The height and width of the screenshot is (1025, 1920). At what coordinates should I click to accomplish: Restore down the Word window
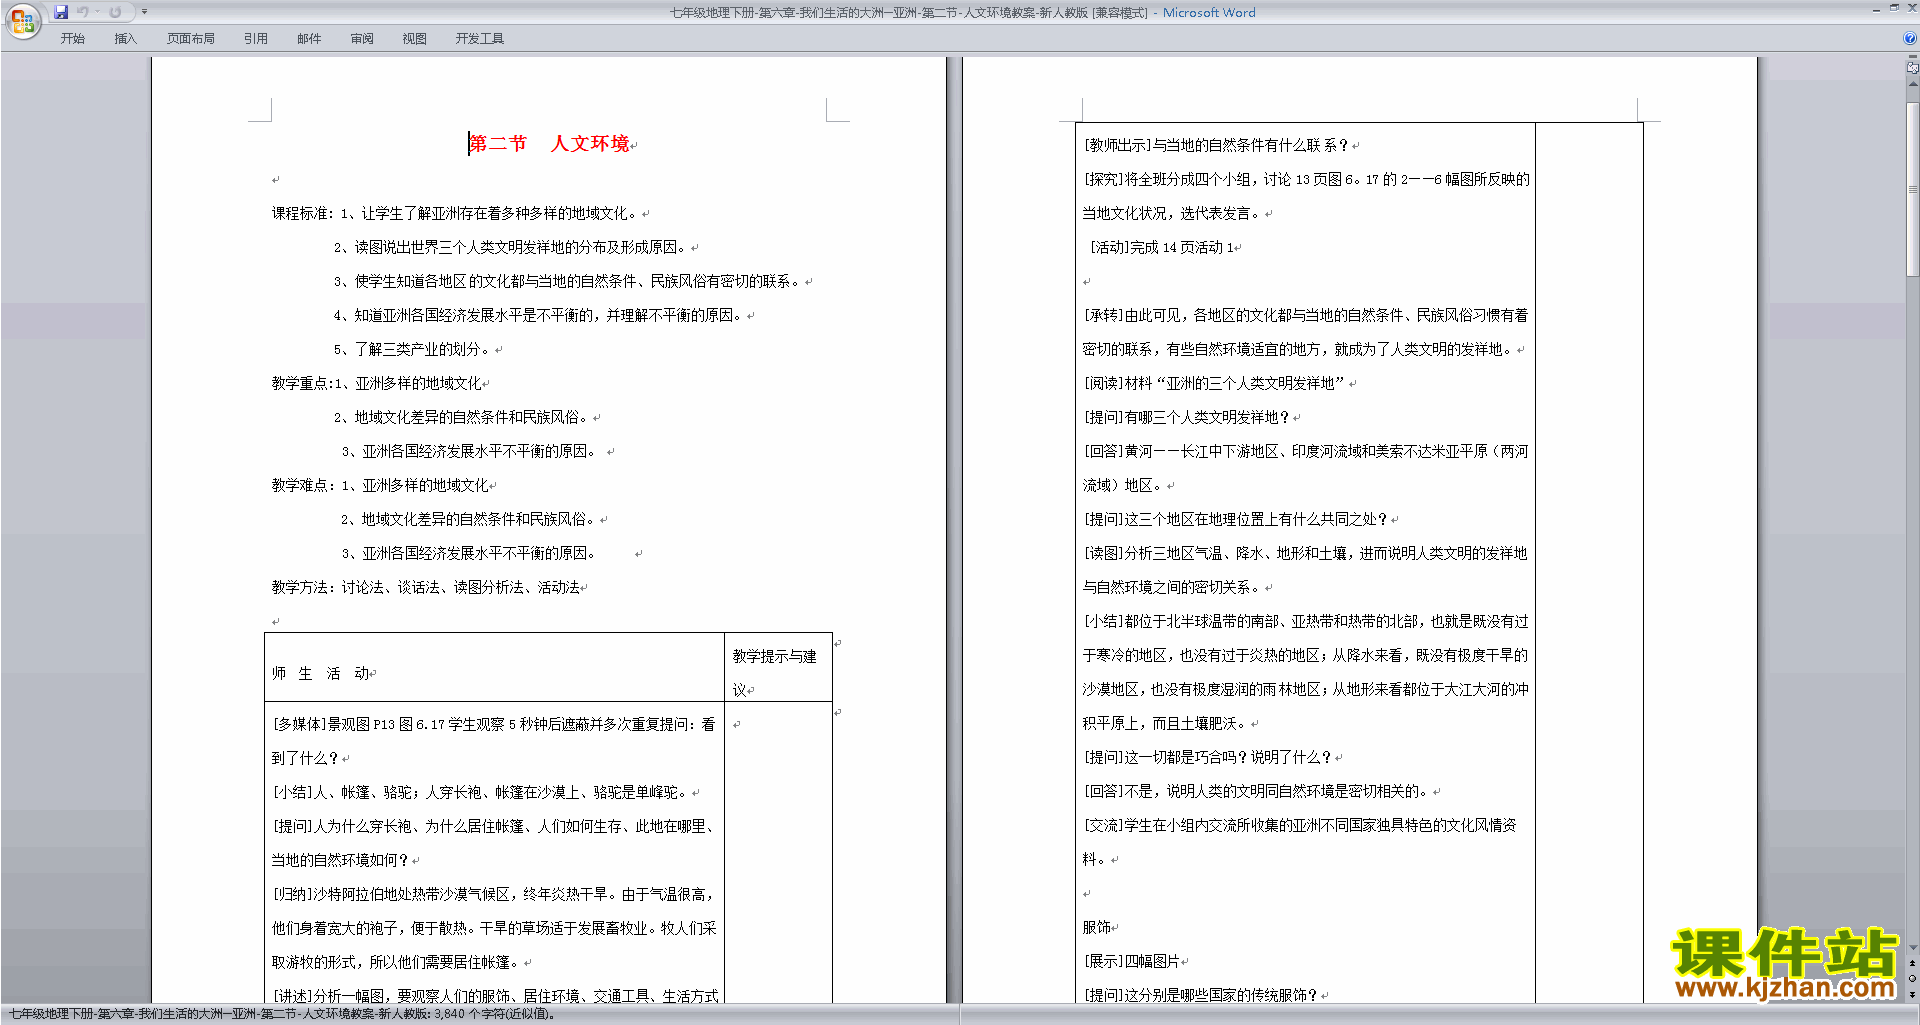point(1894,8)
